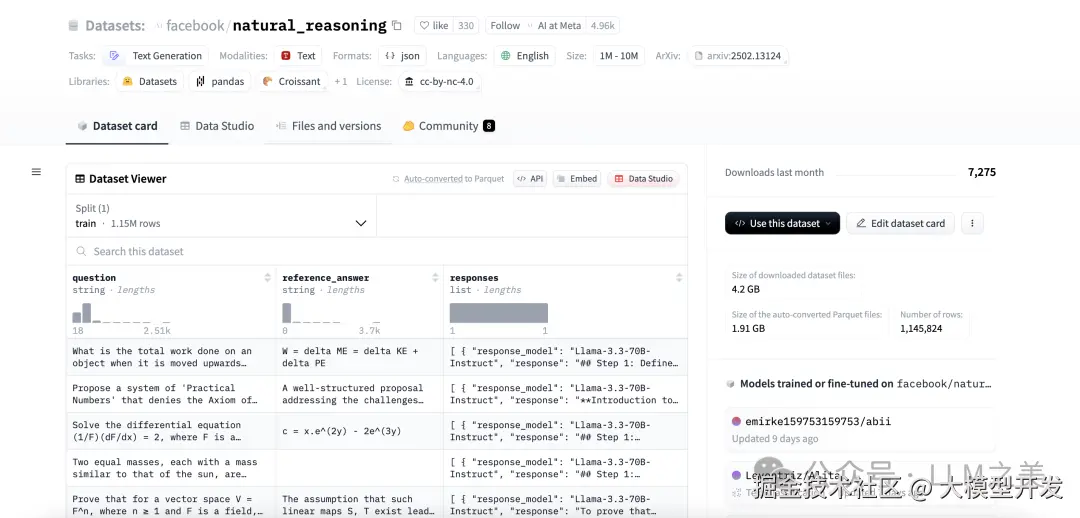This screenshot has height=518, width=1080.
Task: Select the Text modality tag
Action: click(x=298, y=56)
